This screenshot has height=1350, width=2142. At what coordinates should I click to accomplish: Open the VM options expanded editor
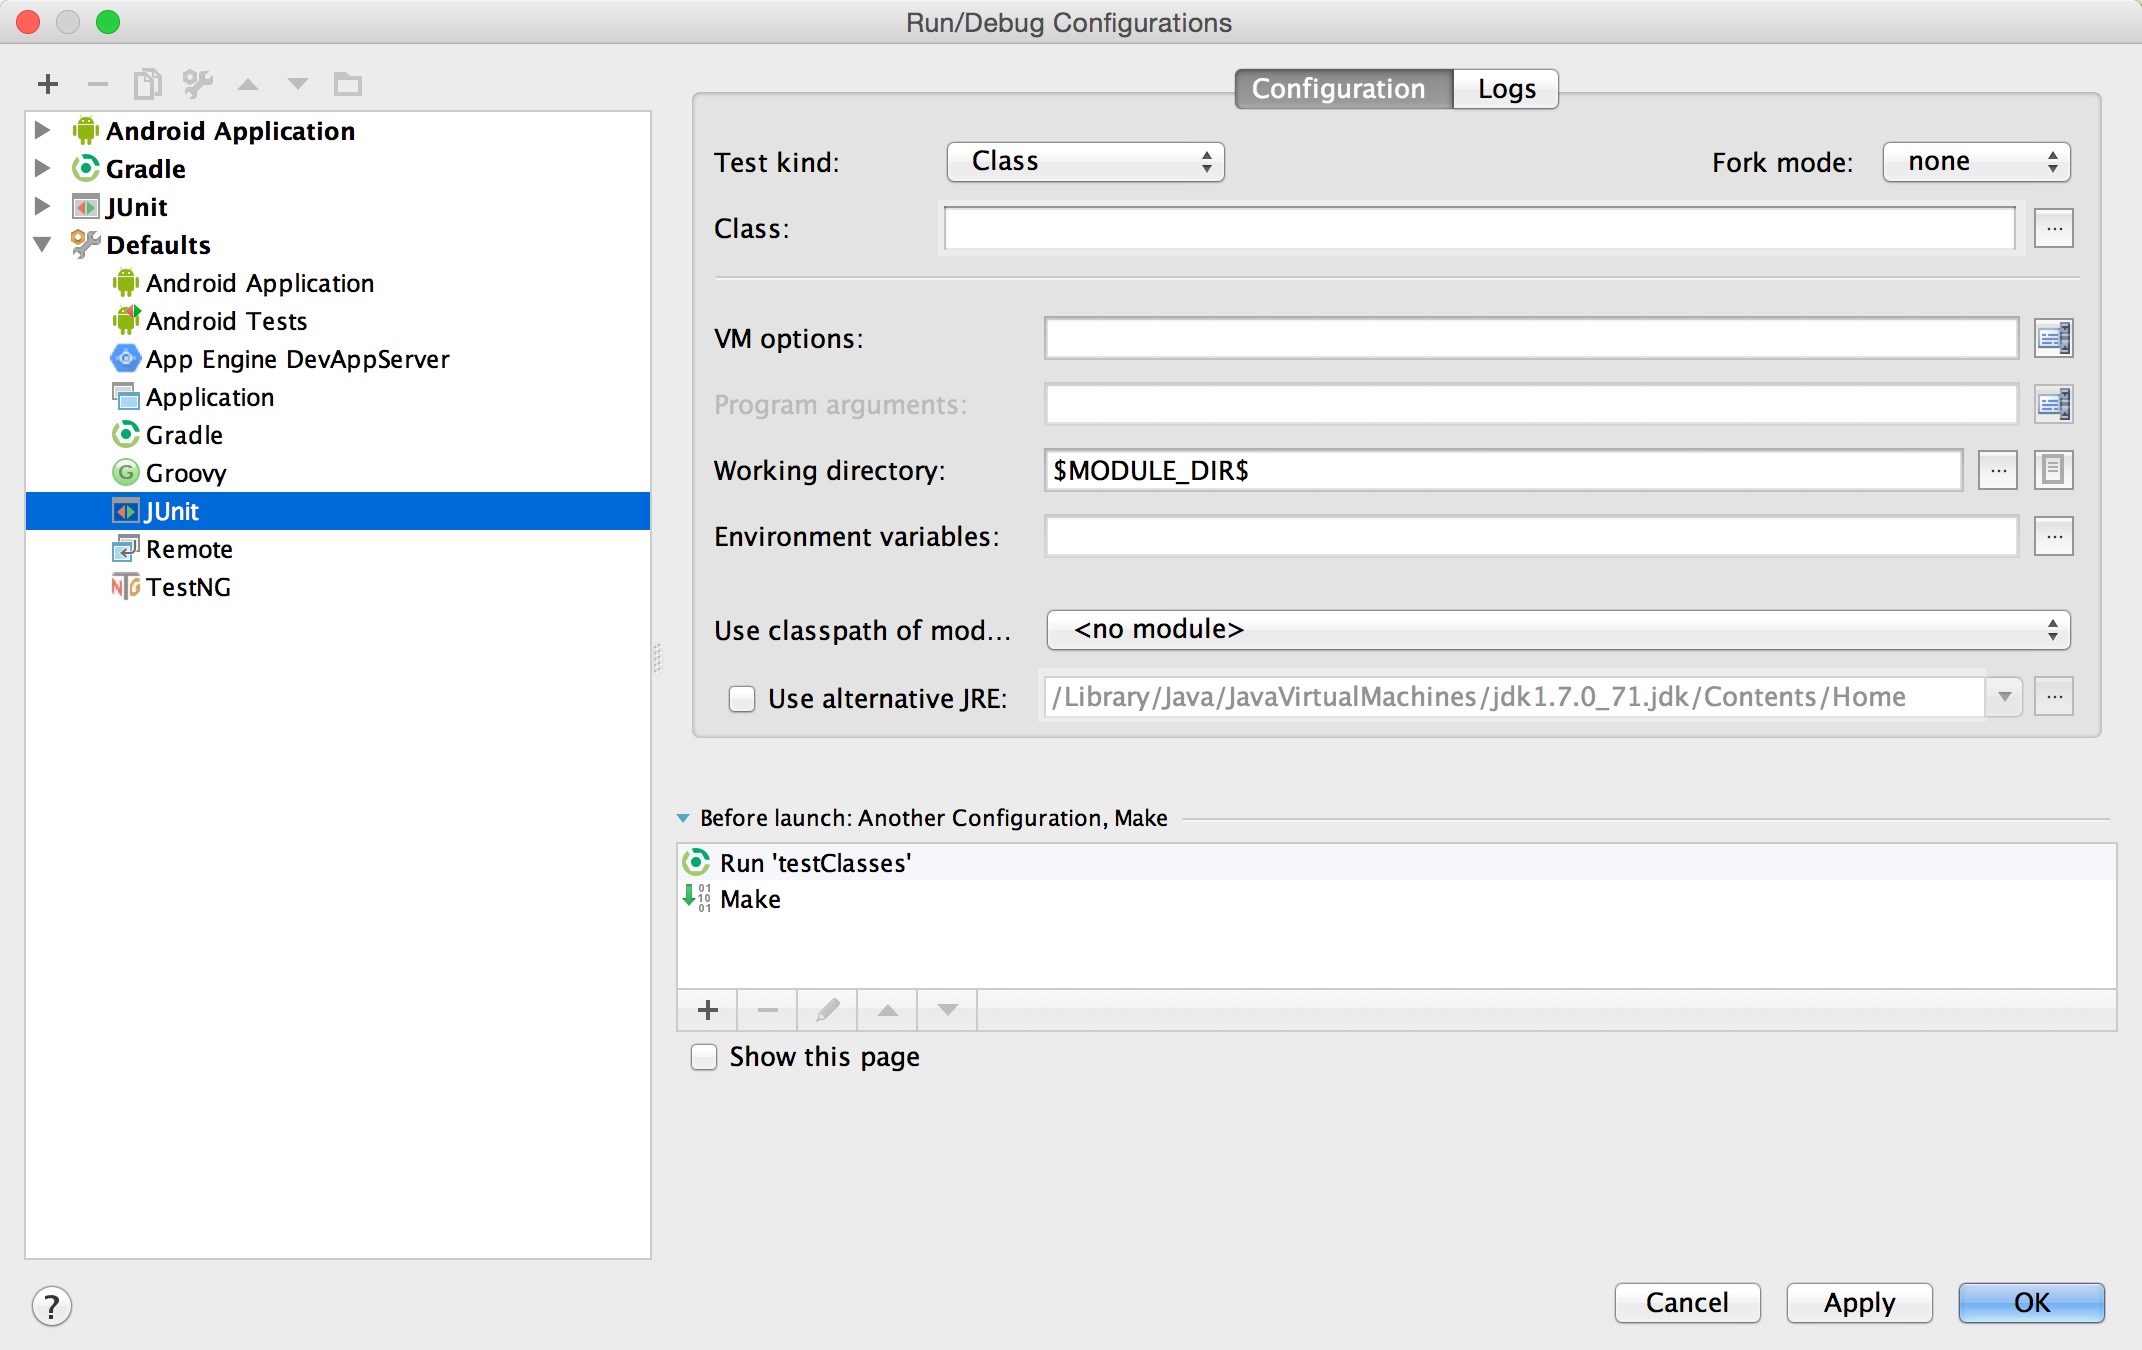pyautogui.click(x=2055, y=338)
